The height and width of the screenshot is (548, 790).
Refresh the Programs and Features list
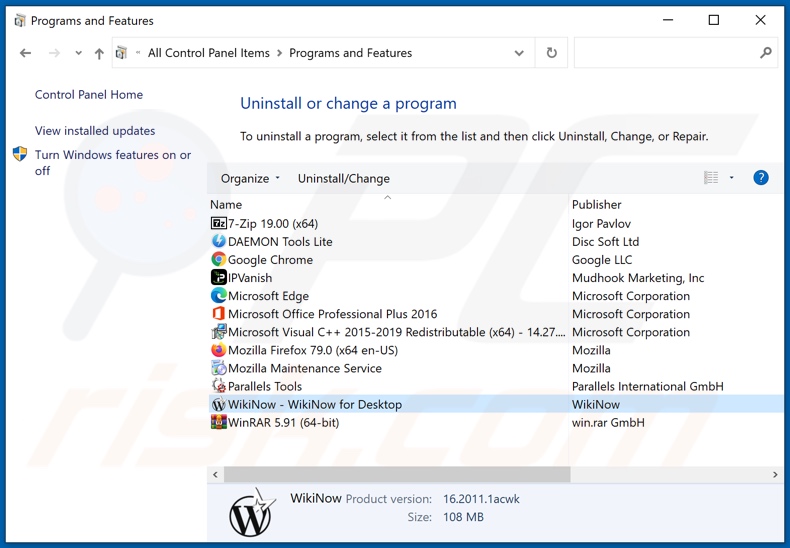coord(552,53)
